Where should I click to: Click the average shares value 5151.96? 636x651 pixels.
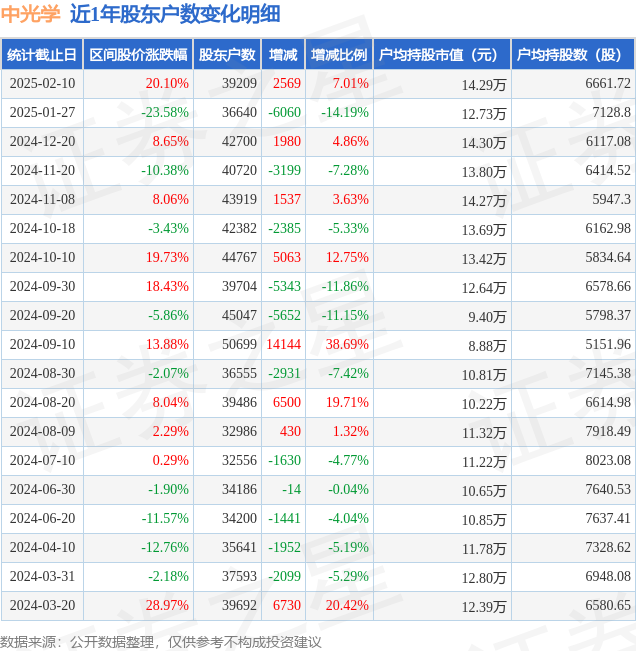608,344
